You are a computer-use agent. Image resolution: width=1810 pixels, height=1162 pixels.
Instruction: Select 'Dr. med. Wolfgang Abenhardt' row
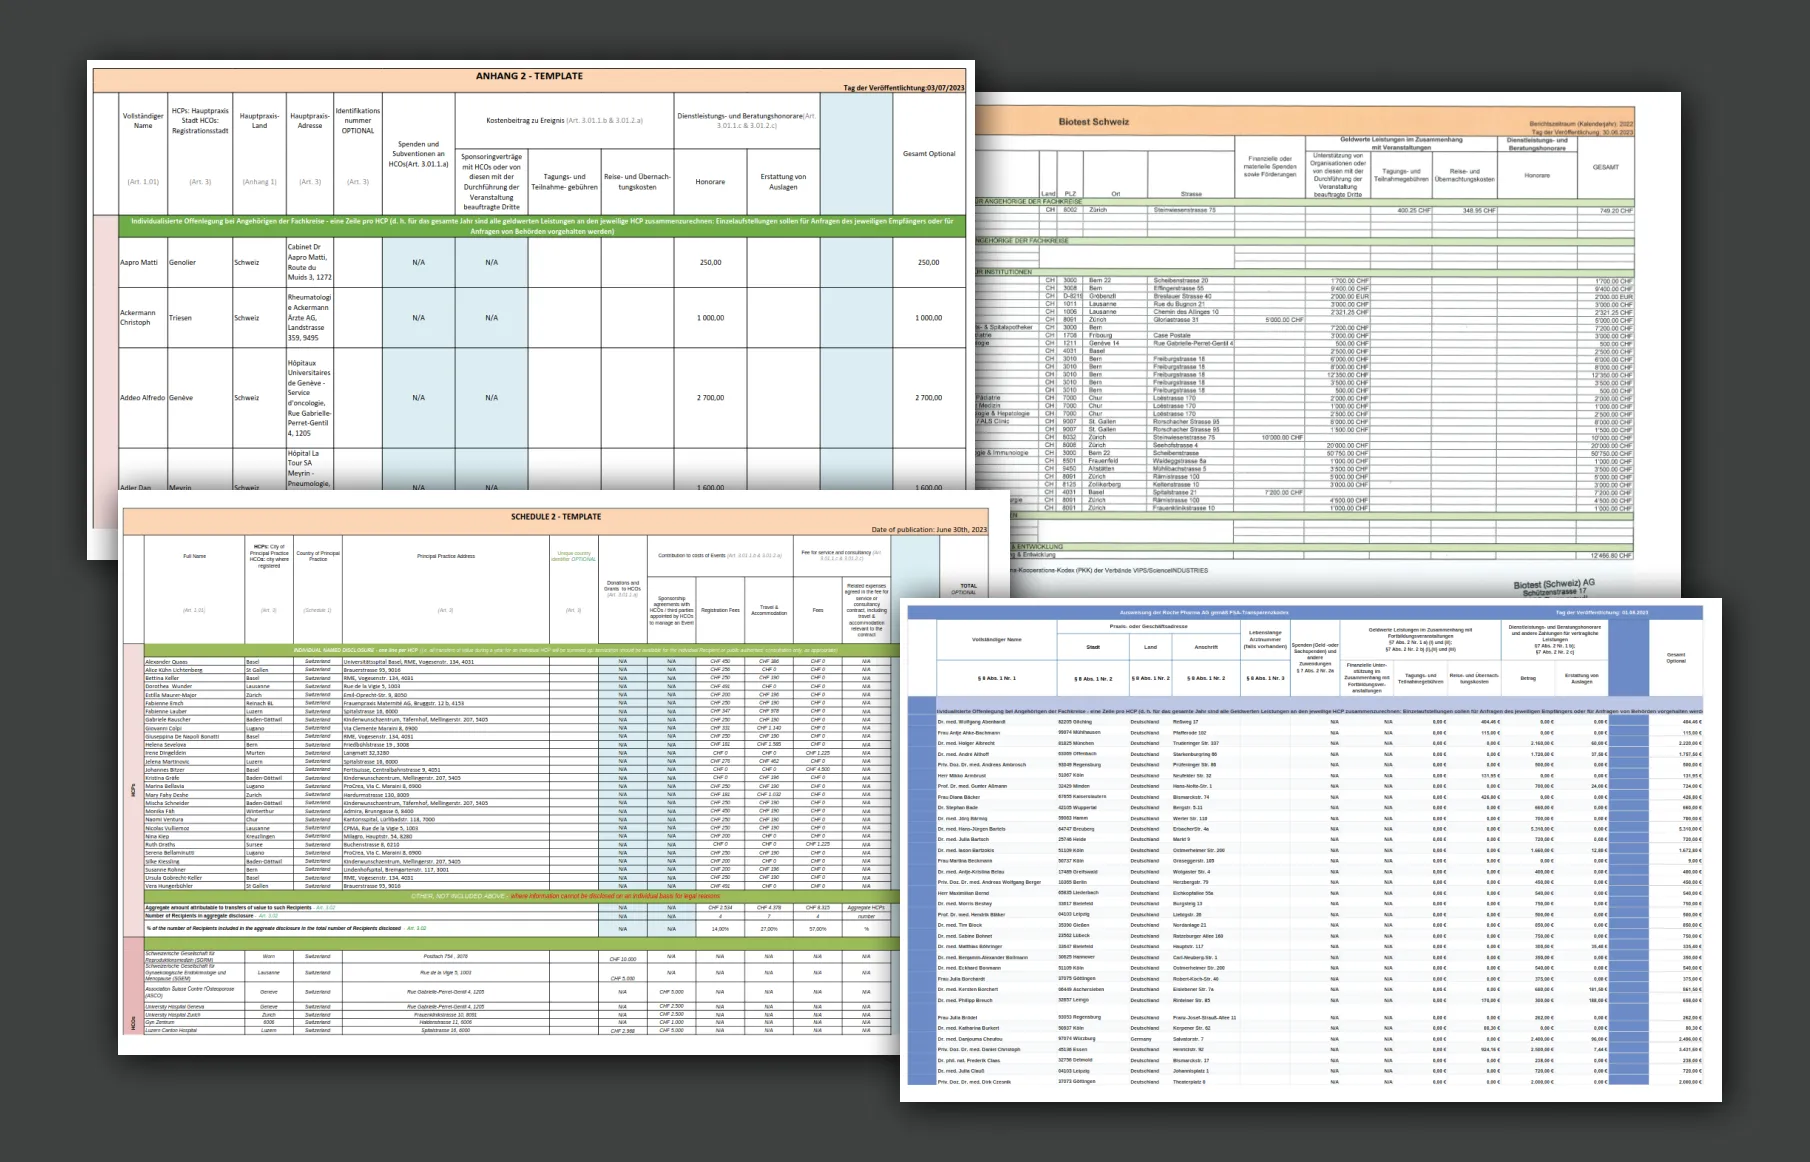[x=971, y=722]
